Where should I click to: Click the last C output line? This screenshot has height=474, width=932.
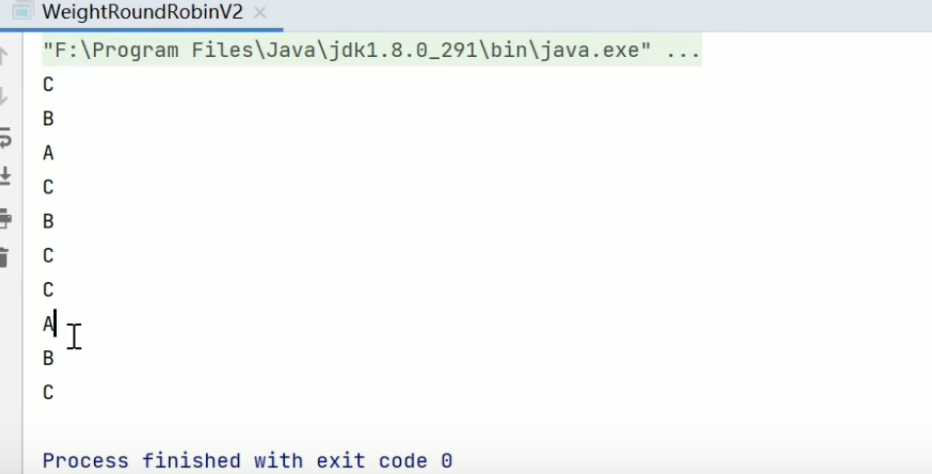tap(48, 393)
